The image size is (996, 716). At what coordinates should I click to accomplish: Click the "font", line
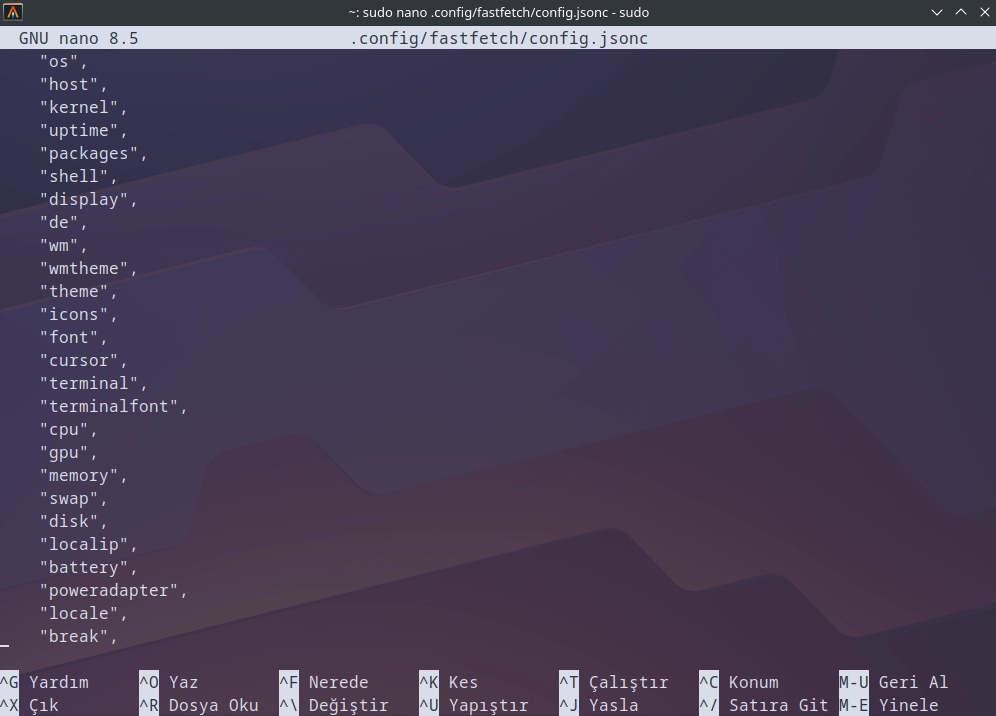[x=74, y=337]
